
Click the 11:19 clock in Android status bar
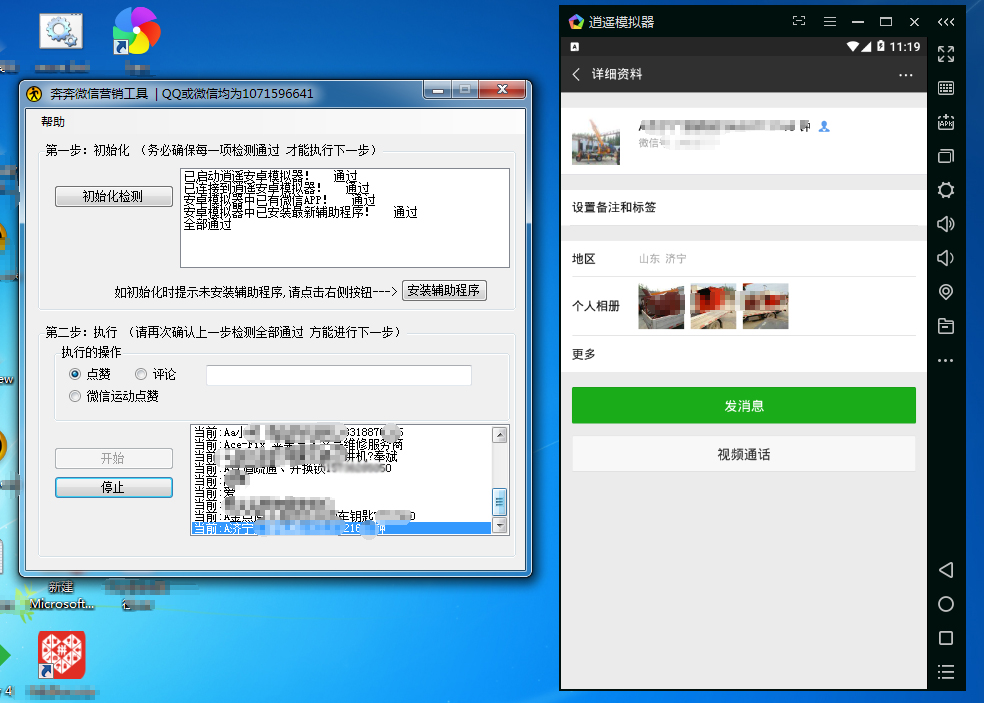[x=904, y=46]
